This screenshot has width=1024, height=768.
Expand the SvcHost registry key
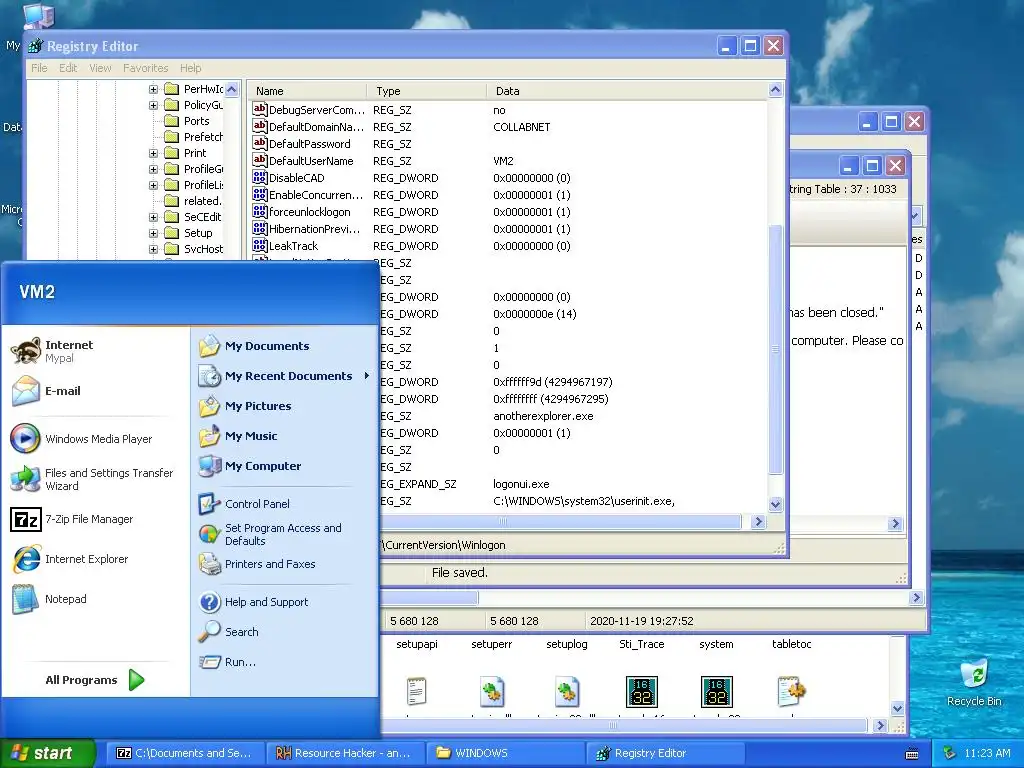point(153,249)
